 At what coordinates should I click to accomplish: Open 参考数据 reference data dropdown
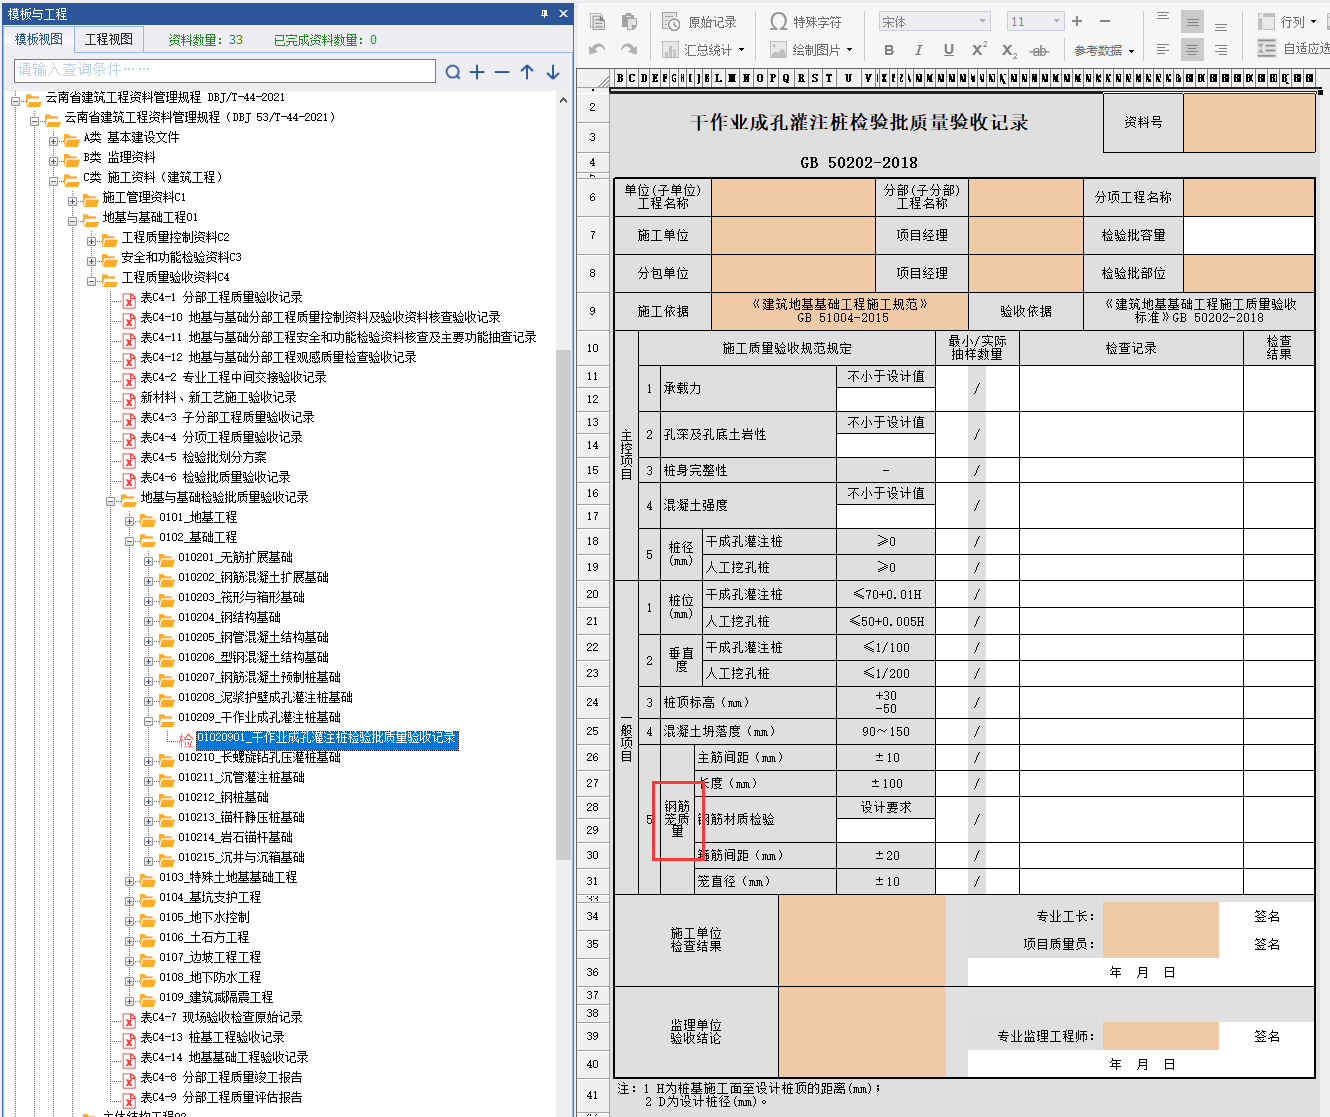point(1104,50)
